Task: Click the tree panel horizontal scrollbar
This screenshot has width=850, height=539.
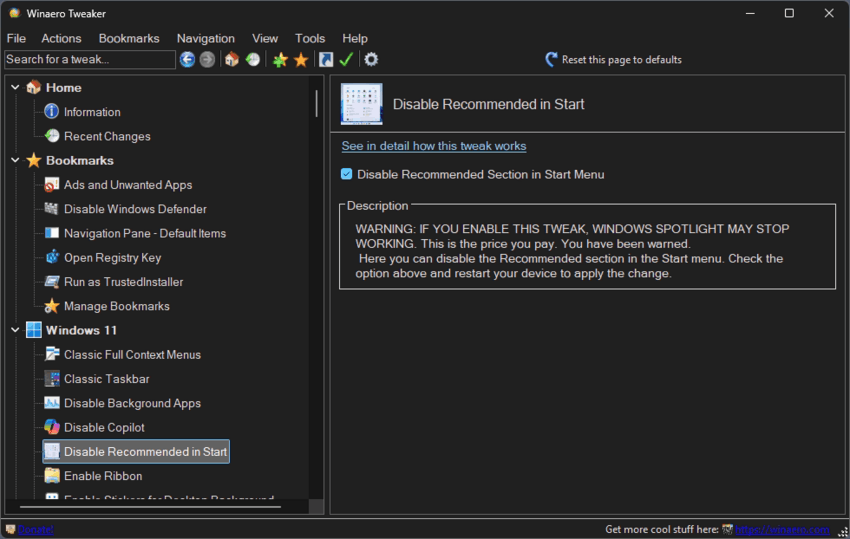Action: click(x=151, y=506)
